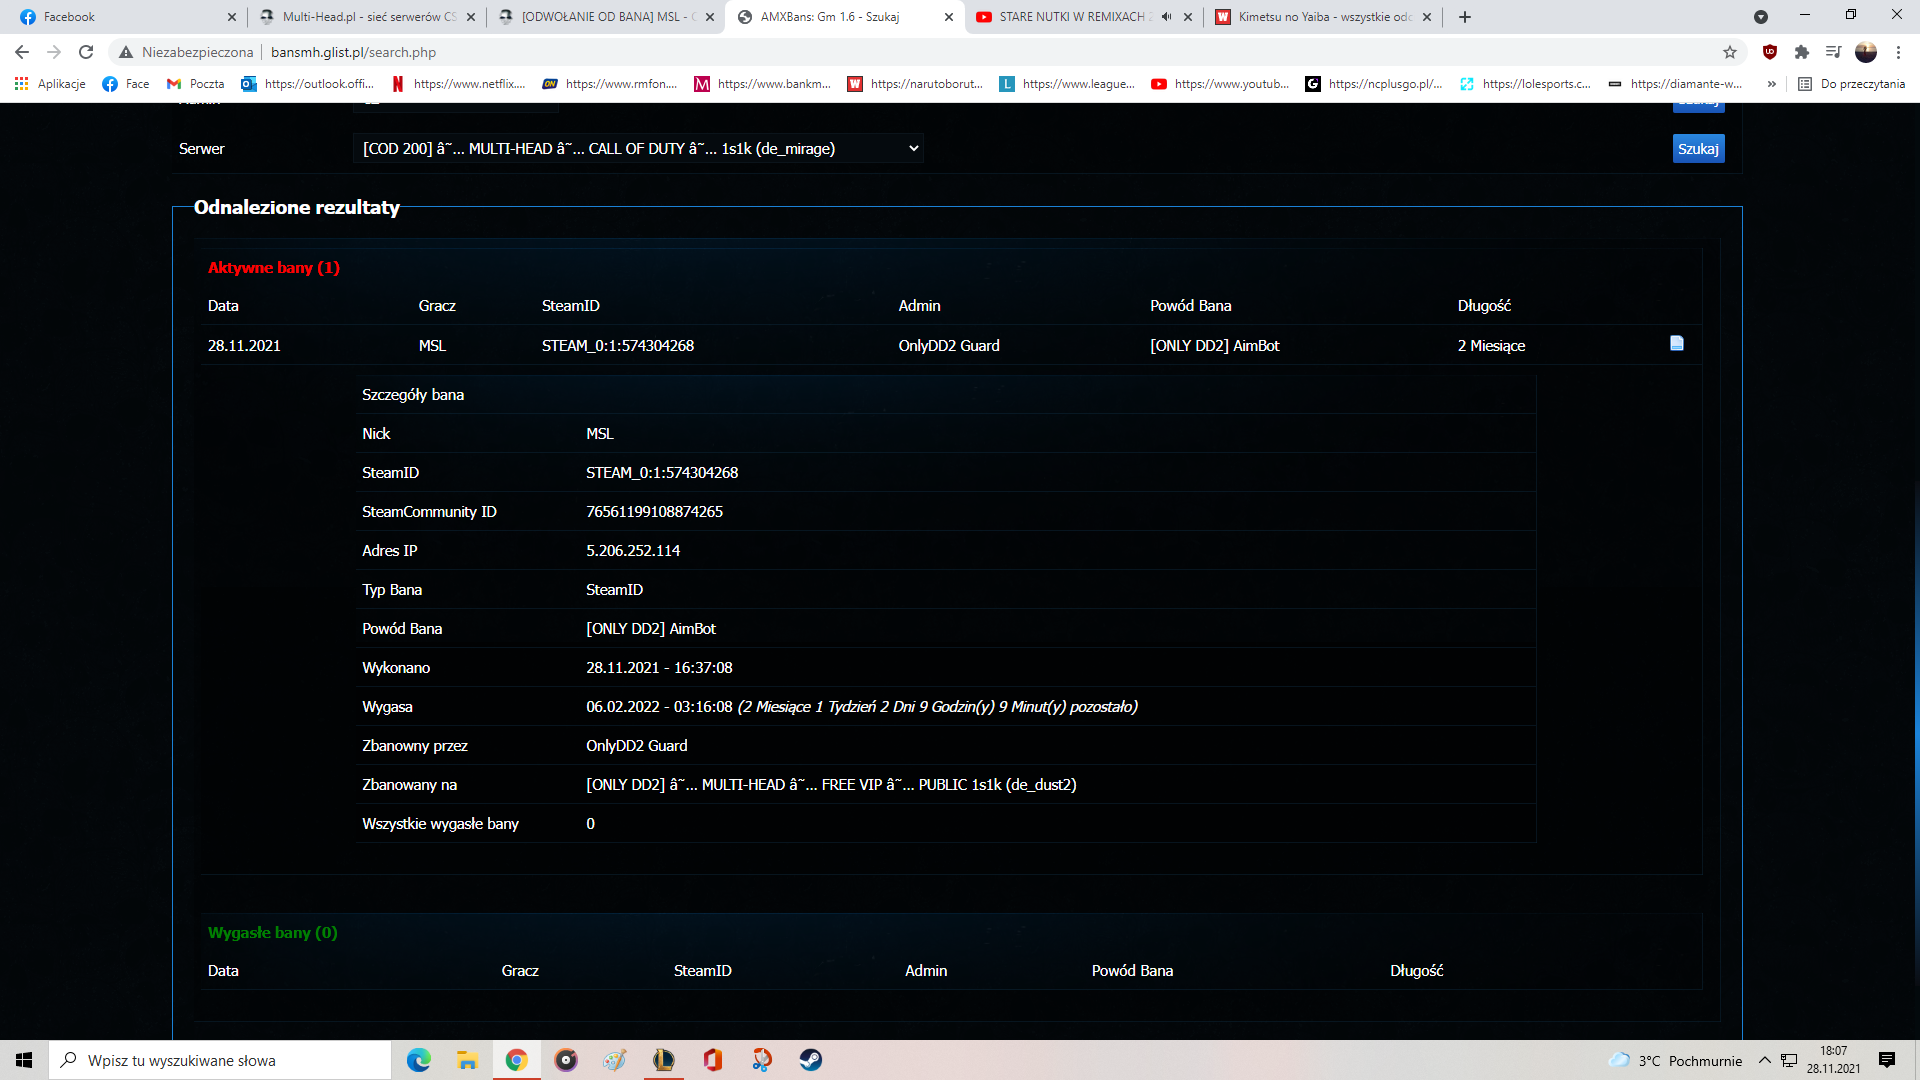Click the ban details document icon
The width and height of the screenshot is (1920, 1080).
coord(1676,343)
